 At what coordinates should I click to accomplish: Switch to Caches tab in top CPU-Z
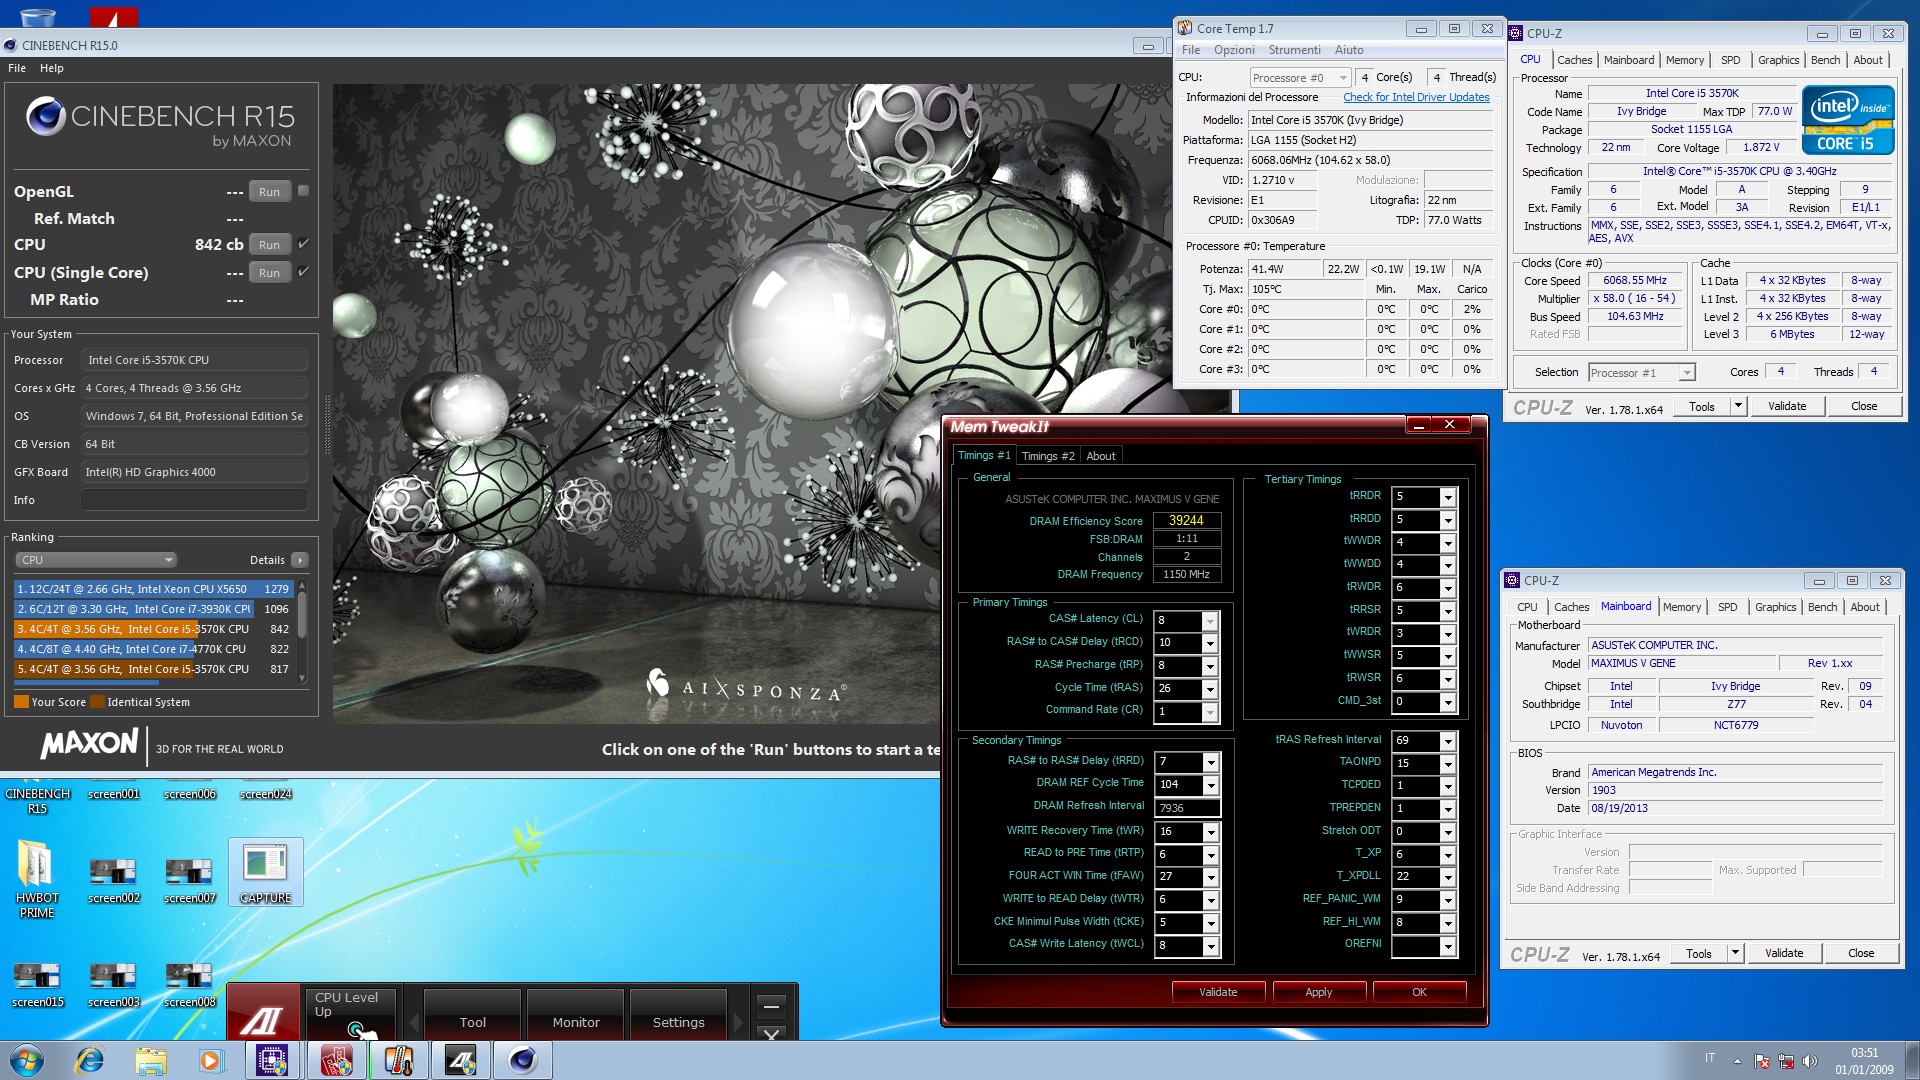click(1574, 60)
